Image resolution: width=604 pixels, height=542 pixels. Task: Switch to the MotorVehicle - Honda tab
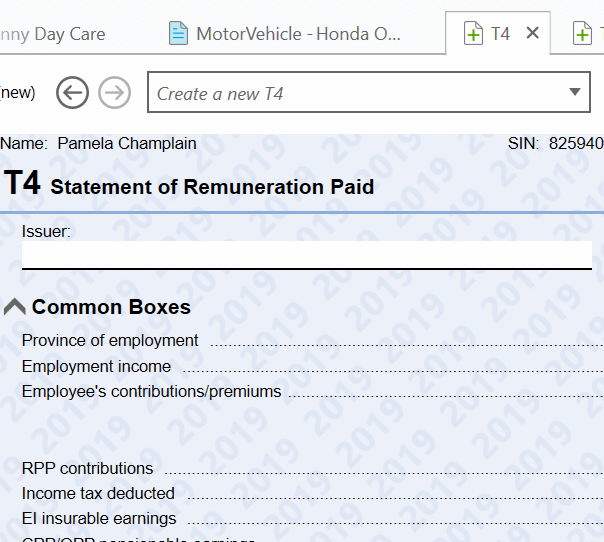(285, 34)
